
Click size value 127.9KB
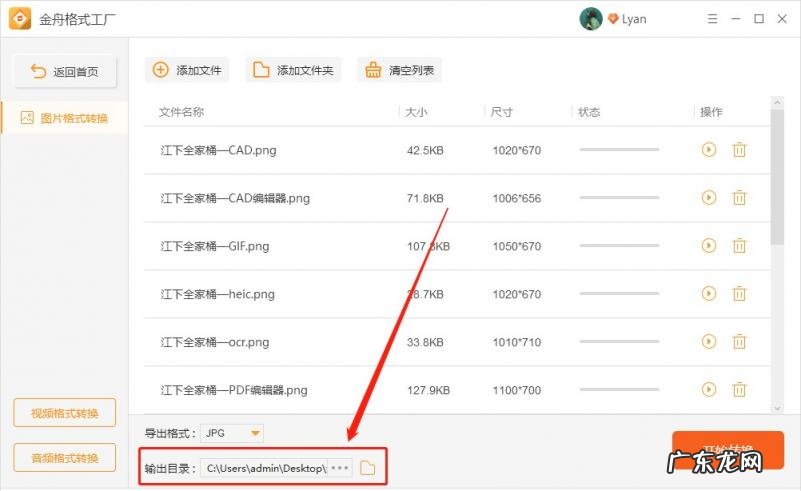[428, 390]
